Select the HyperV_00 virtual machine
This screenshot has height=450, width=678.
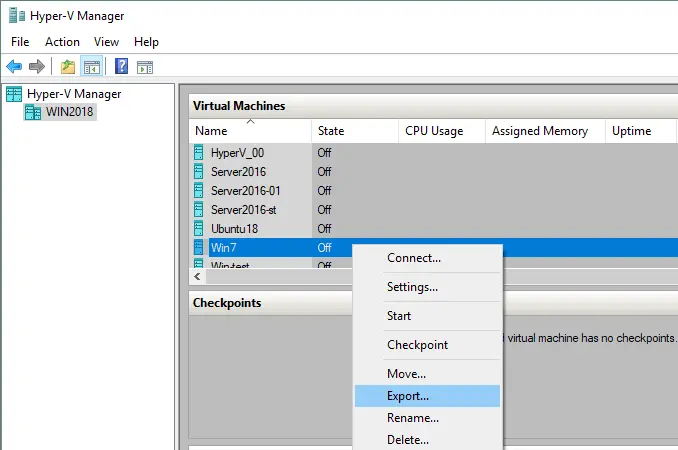[237, 153]
